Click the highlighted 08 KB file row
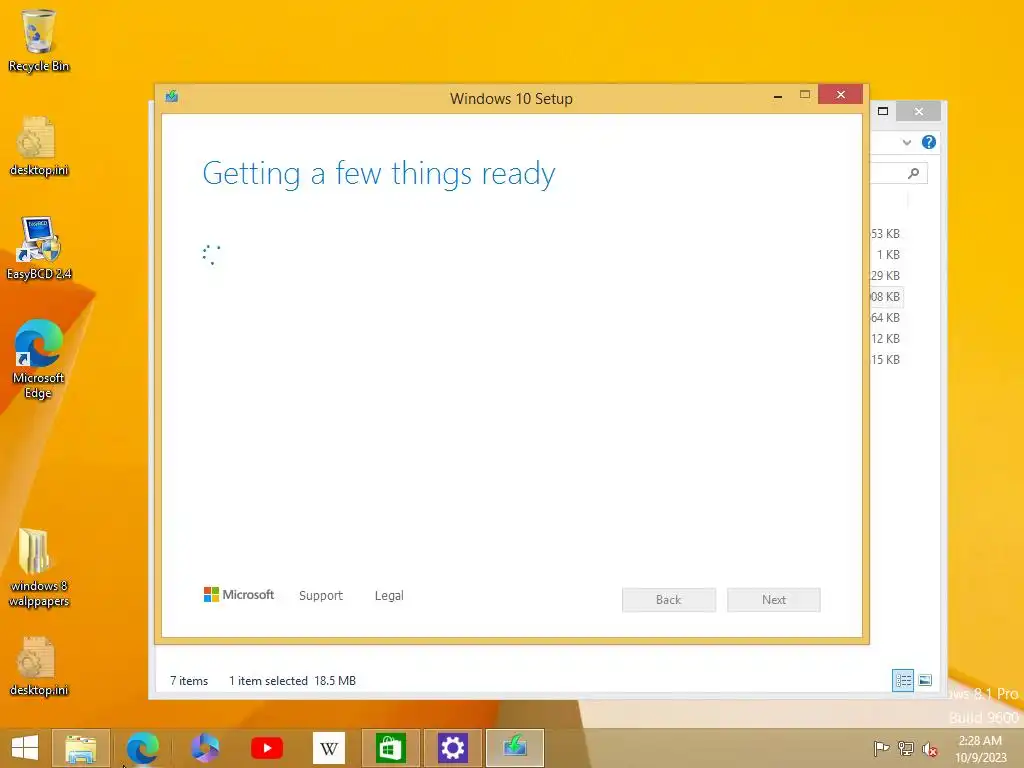1024x768 pixels. (886, 296)
